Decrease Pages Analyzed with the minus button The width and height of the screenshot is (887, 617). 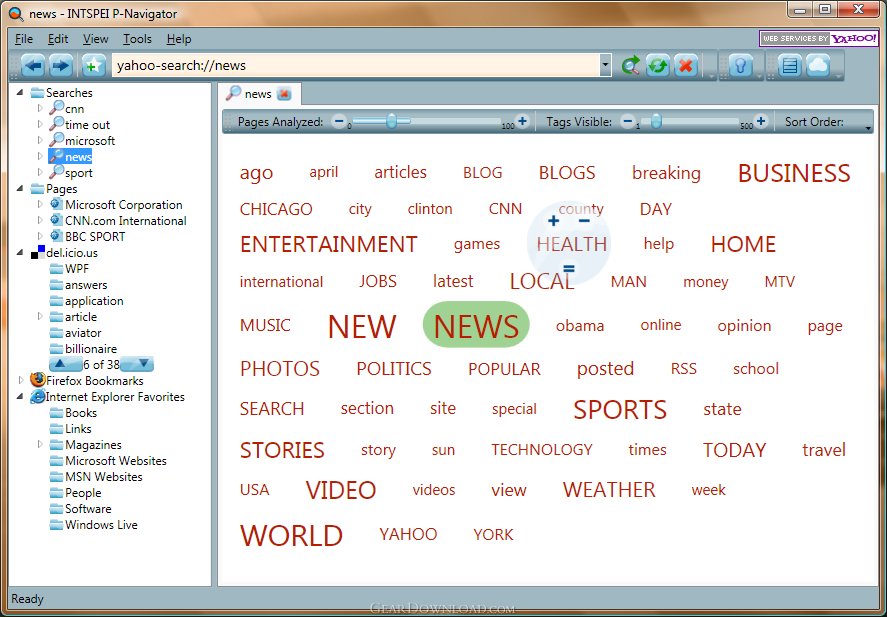pos(338,121)
